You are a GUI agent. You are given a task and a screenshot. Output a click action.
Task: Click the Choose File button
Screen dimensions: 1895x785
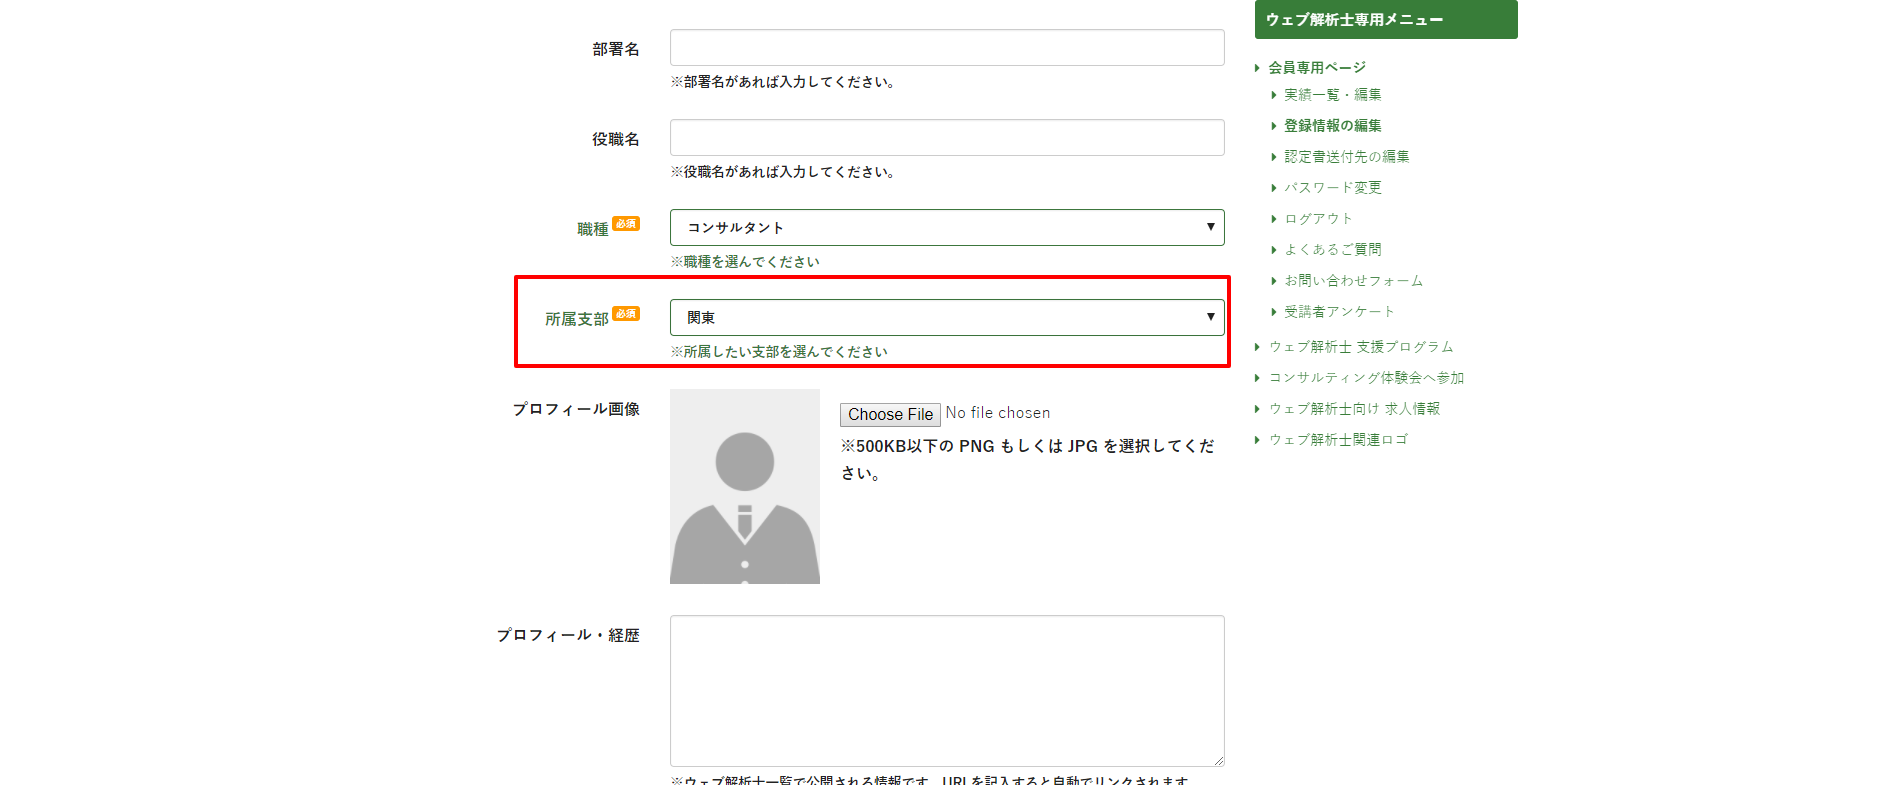click(890, 414)
